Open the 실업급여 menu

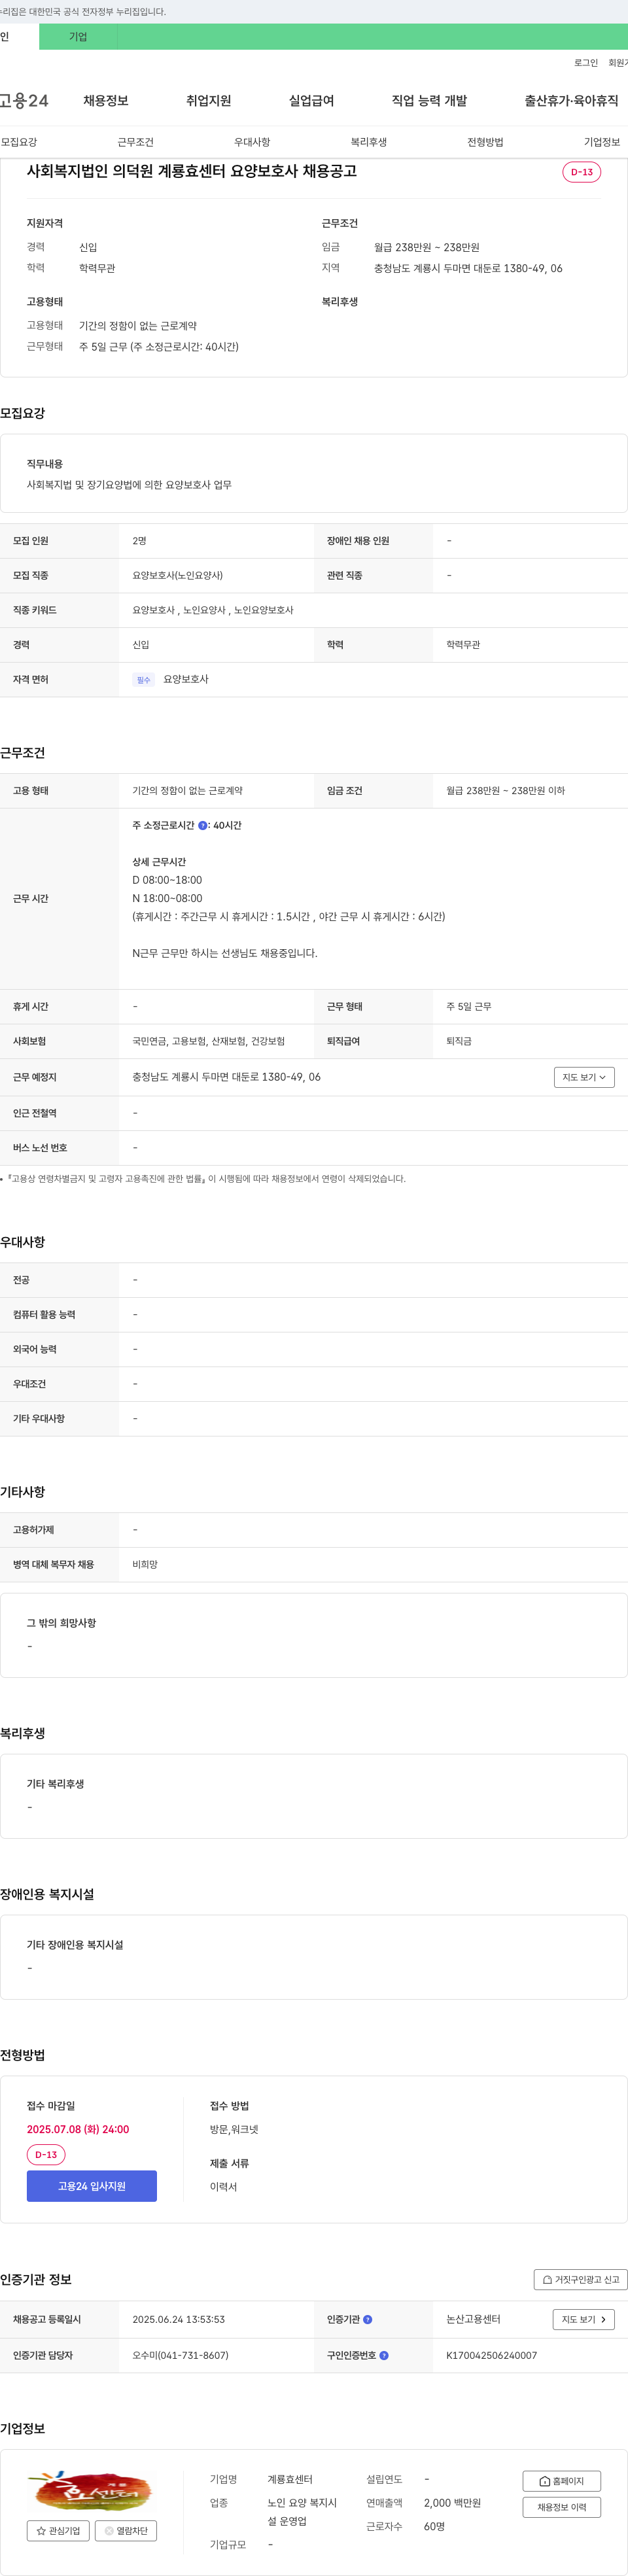[x=311, y=101]
